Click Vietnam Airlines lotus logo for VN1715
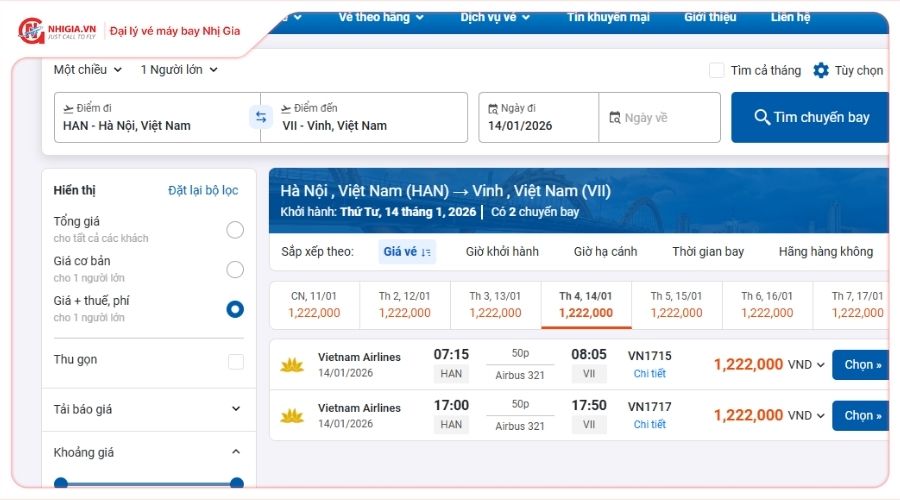 coord(292,365)
